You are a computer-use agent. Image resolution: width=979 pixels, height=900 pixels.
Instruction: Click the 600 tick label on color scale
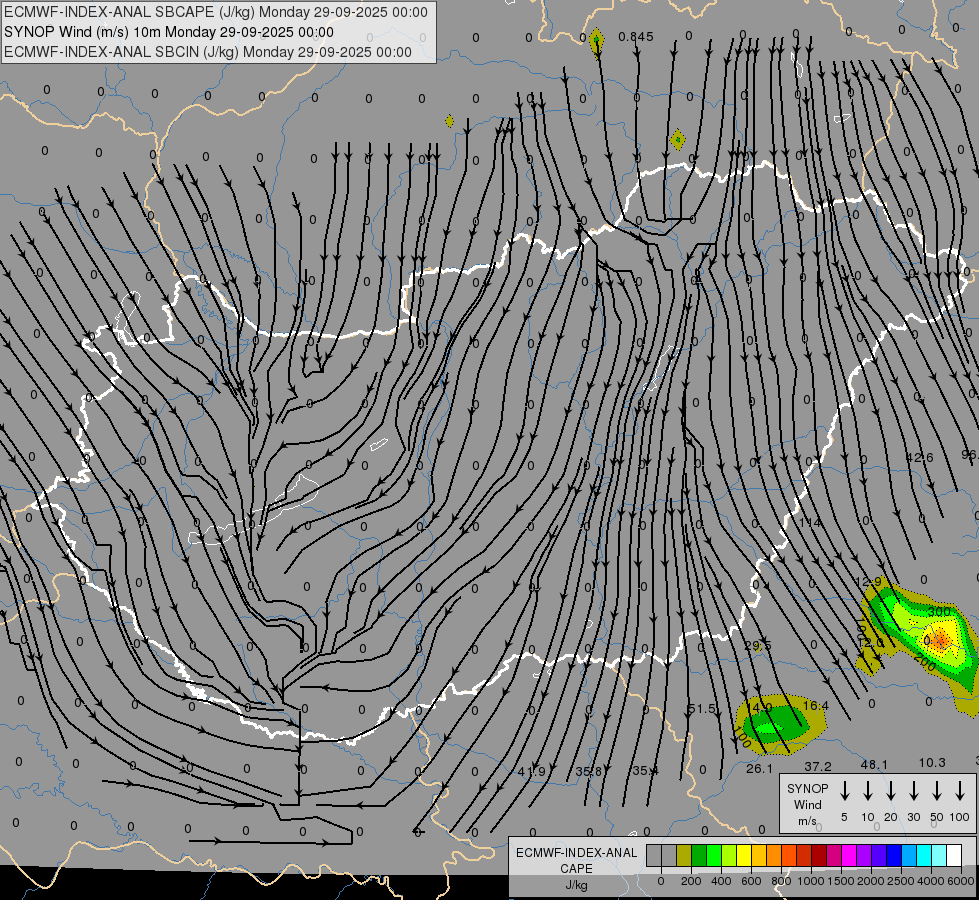(x=751, y=881)
